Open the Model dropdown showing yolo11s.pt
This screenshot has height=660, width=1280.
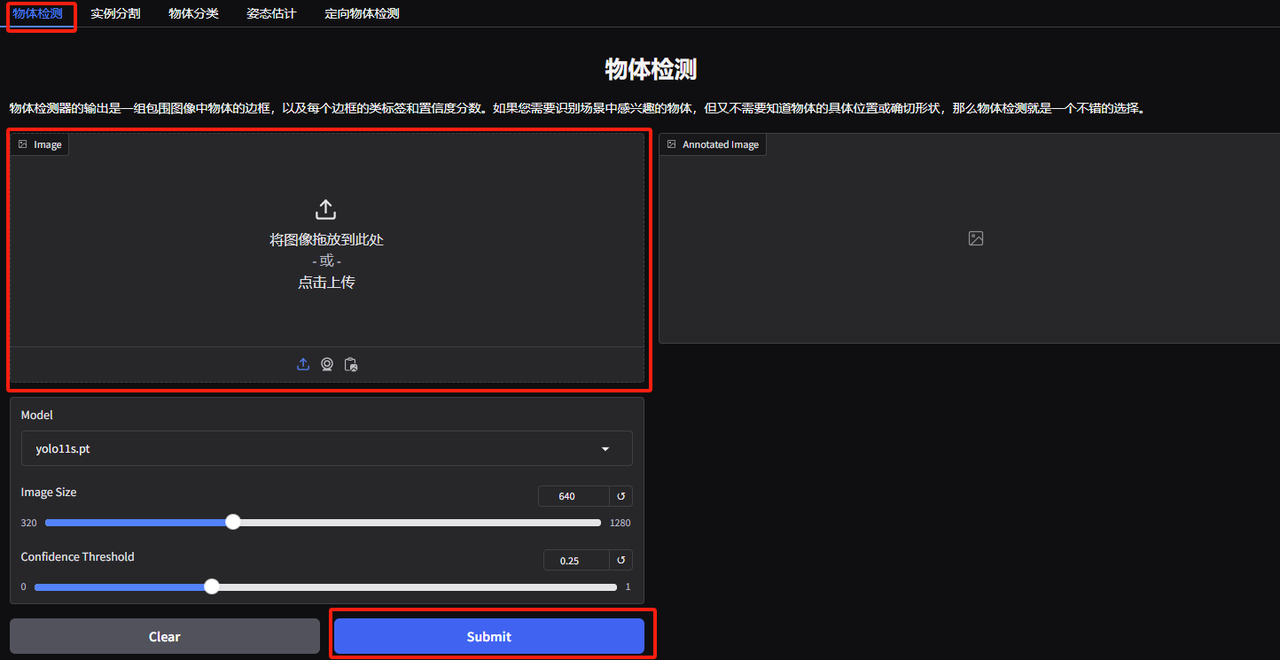pyautogui.click(x=326, y=448)
